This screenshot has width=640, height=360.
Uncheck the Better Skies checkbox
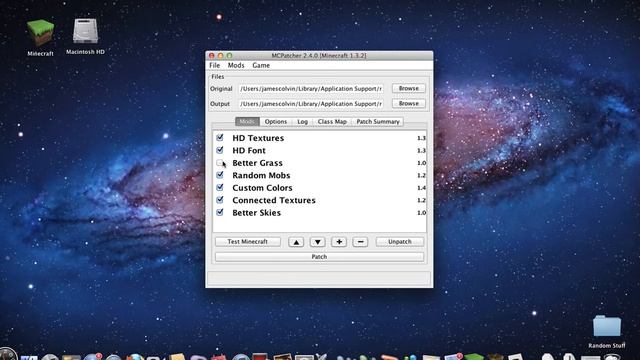[x=220, y=212]
